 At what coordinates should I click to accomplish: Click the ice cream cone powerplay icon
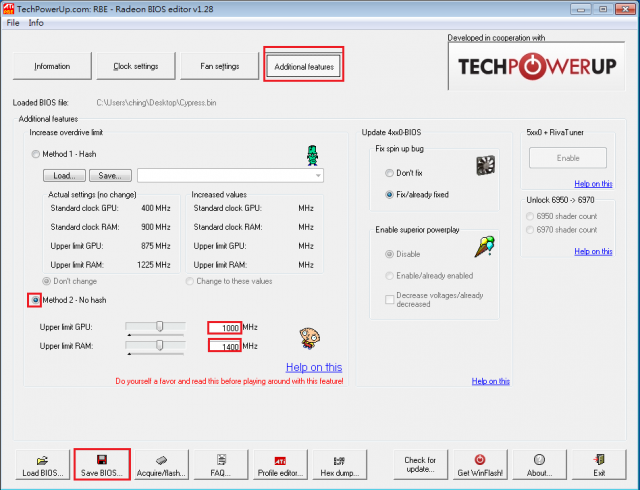(484, 247)
